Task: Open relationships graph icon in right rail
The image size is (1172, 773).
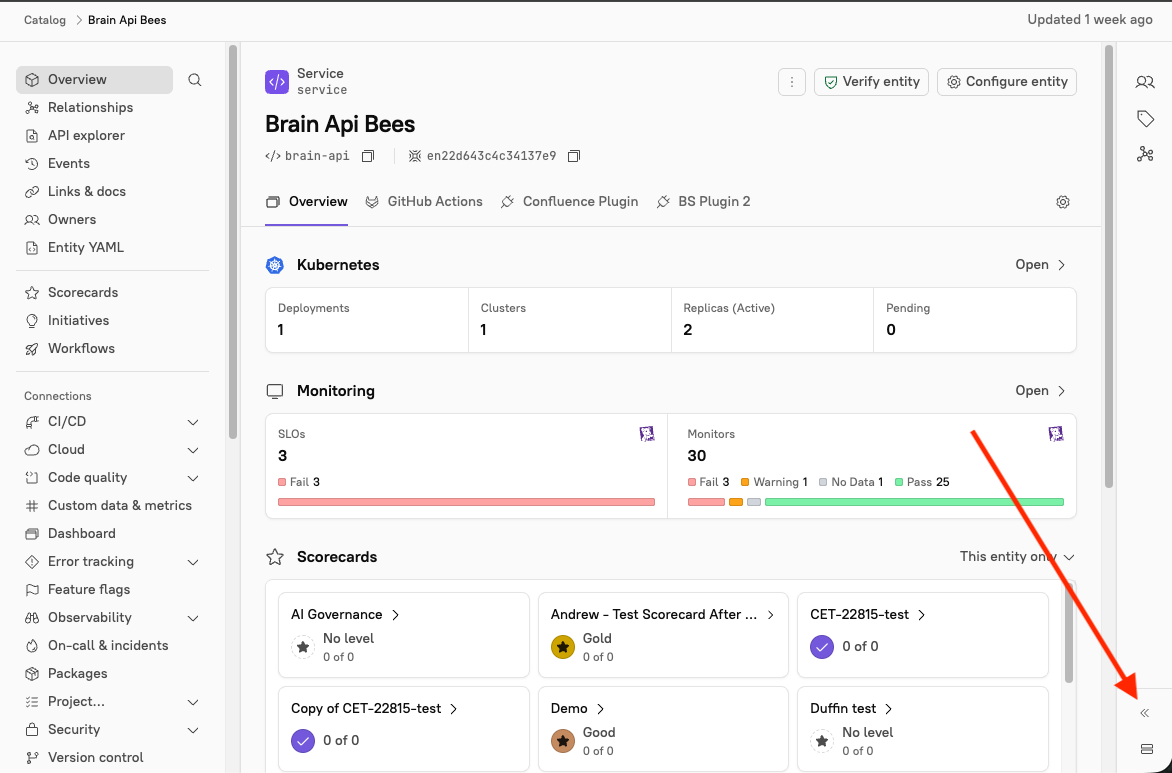Action: point(1144,154)
